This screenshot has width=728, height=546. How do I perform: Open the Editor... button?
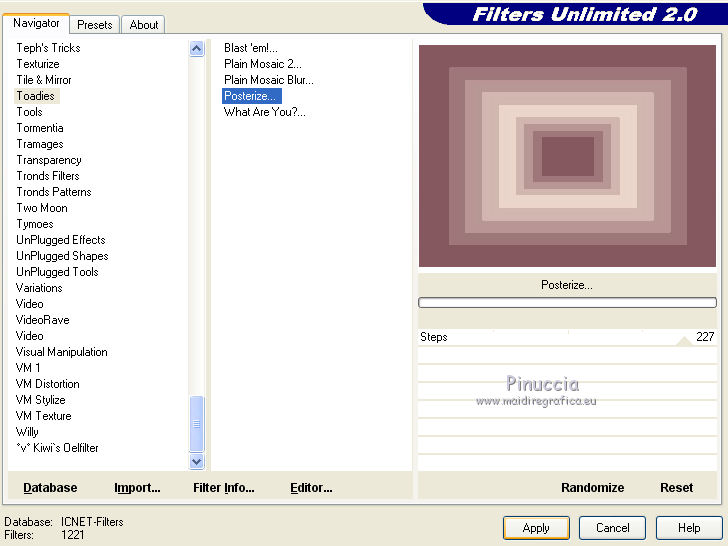[311, 488]
